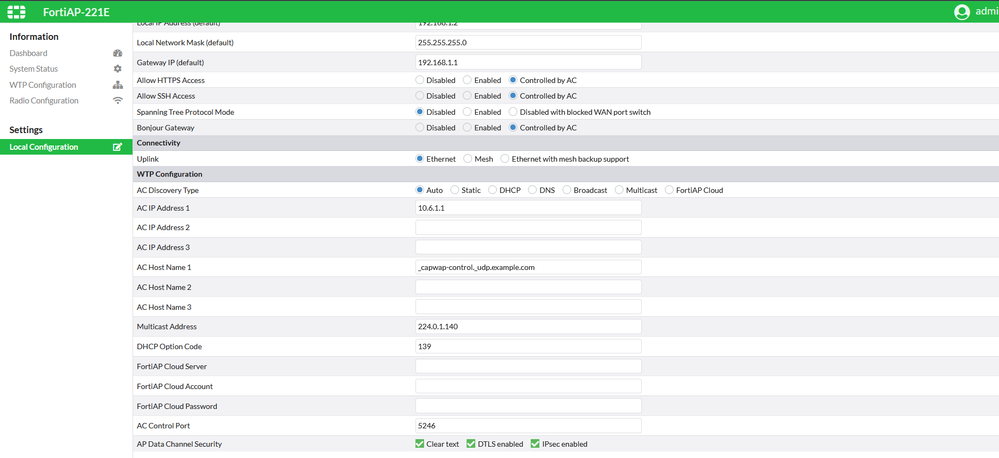Image resolution: width=999 pixels, height=458 pixels.
Task: Set Bonjour Gateway to Controlled by AC
Action: pos(513,127)
